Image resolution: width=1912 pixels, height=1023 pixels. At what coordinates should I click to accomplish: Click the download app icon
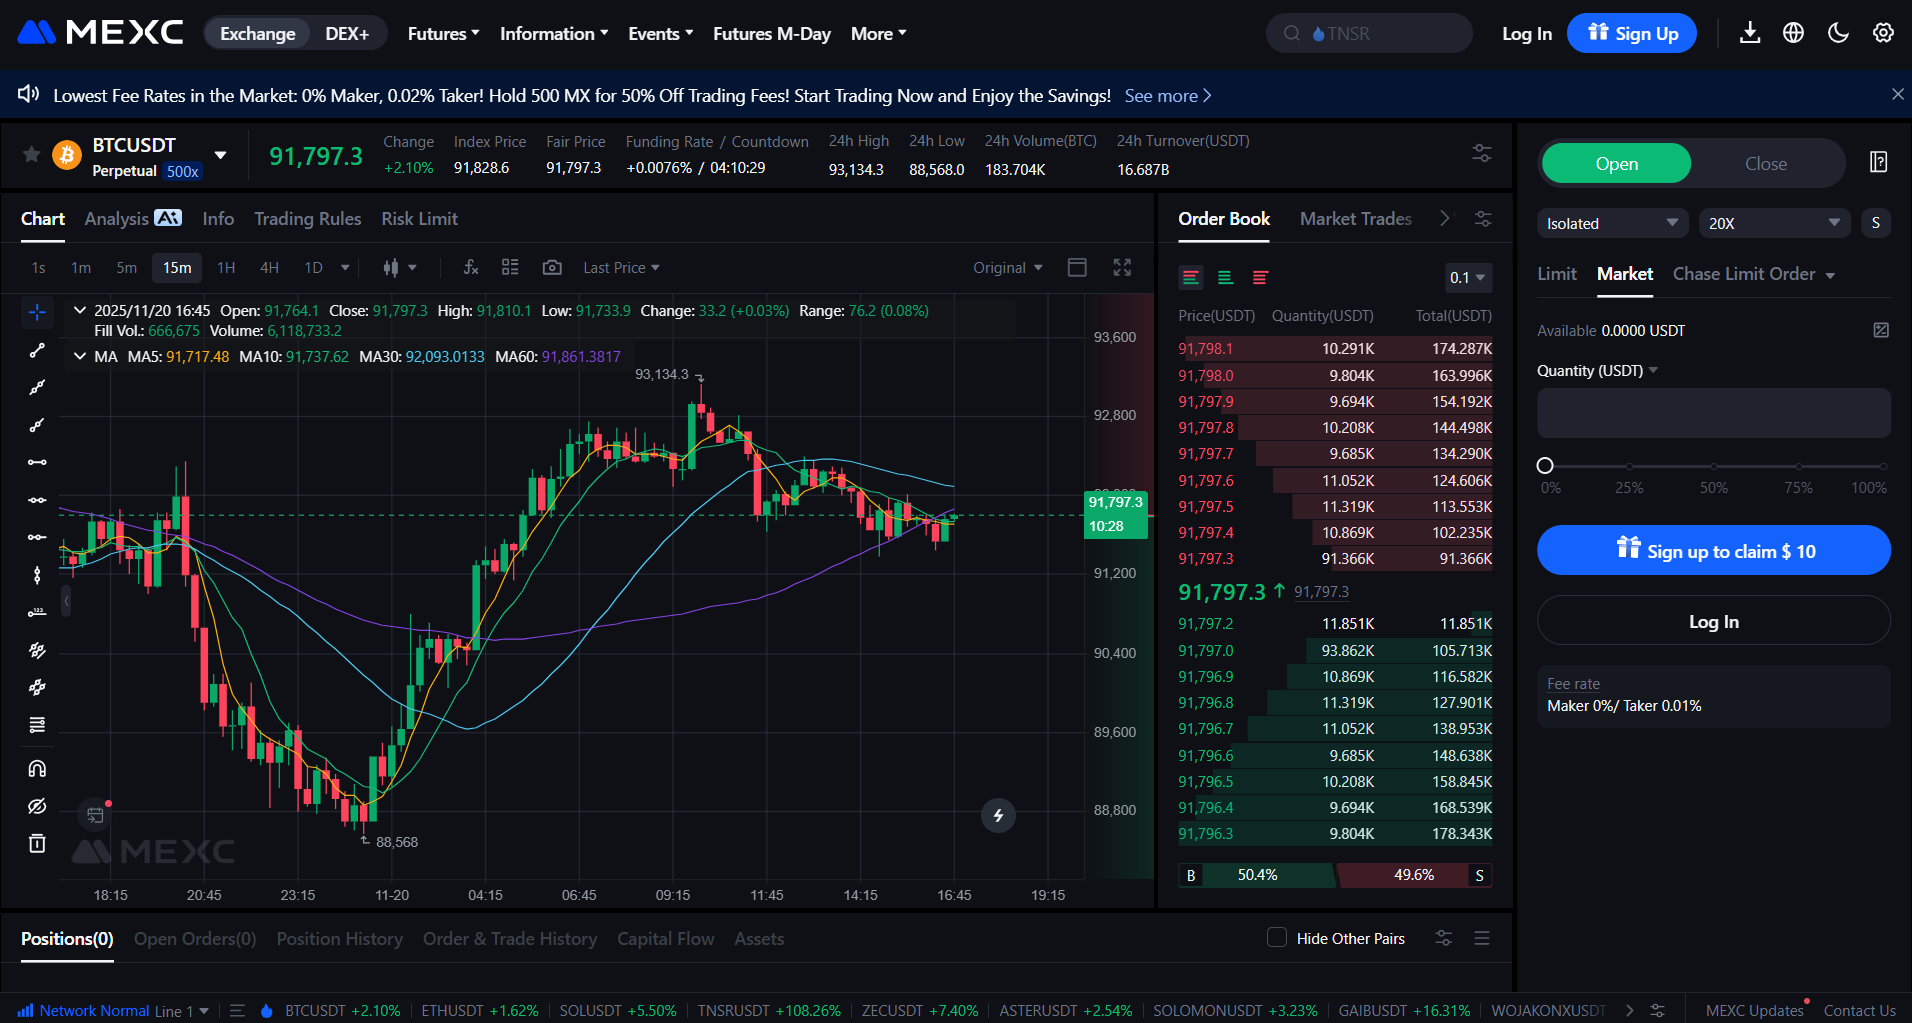pyautogui.click(x=1749, y=33)
